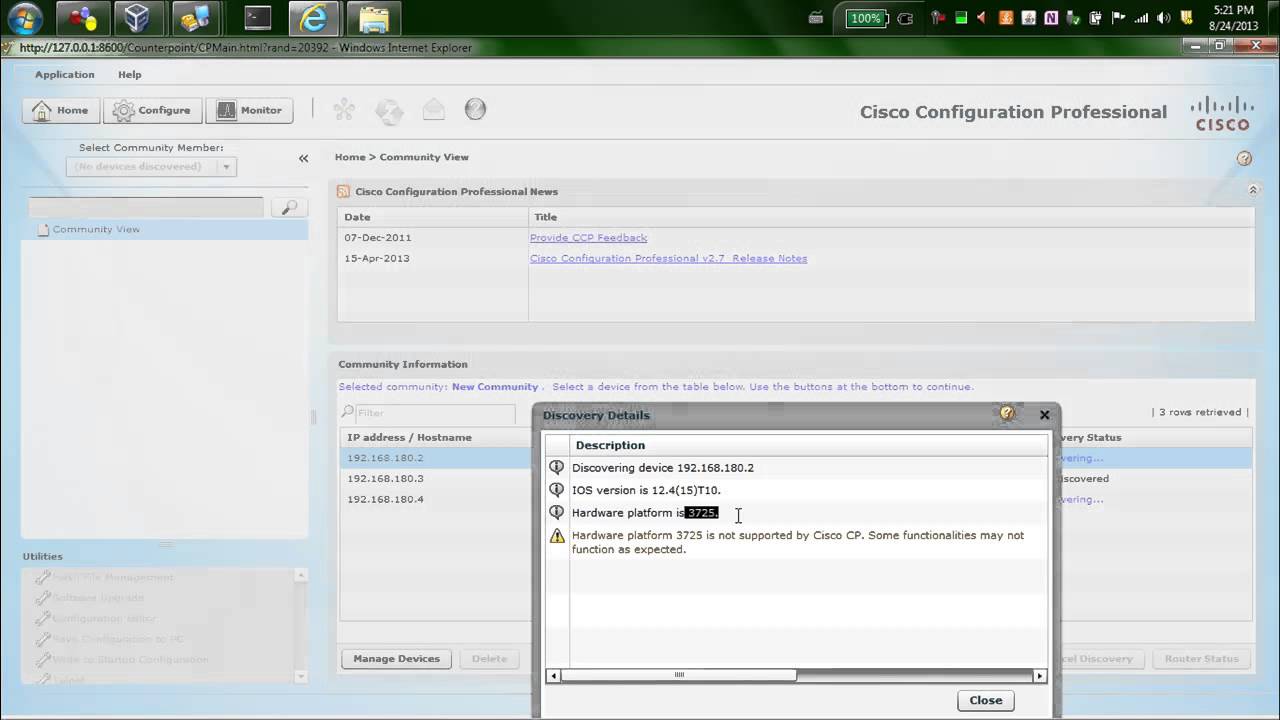Click info icon beside Discovering device row
This screenshot has width=1280, height=720.
click(x=557, y=467)
